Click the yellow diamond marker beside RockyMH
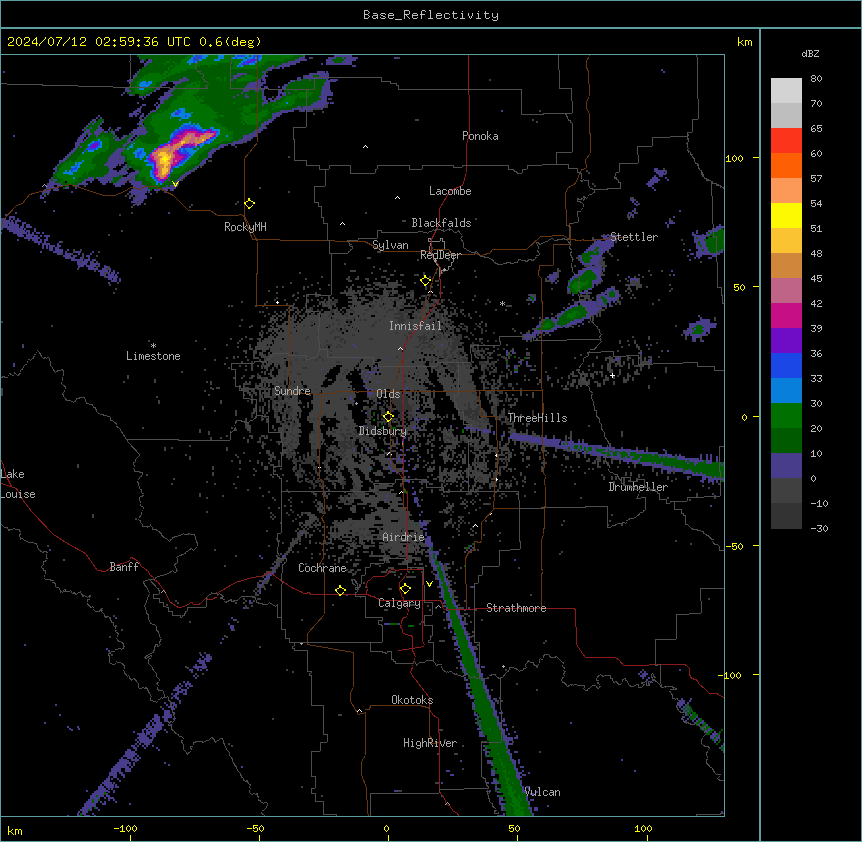Image resolution: width=862 pixels, height=842 pixels. pyautogui.click(x=250, y=204)
